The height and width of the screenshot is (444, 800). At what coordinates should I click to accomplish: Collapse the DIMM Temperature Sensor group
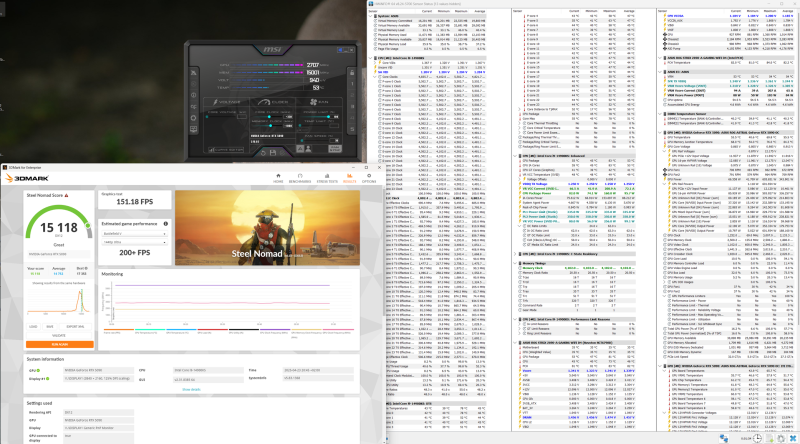click(x=660, y=114)
